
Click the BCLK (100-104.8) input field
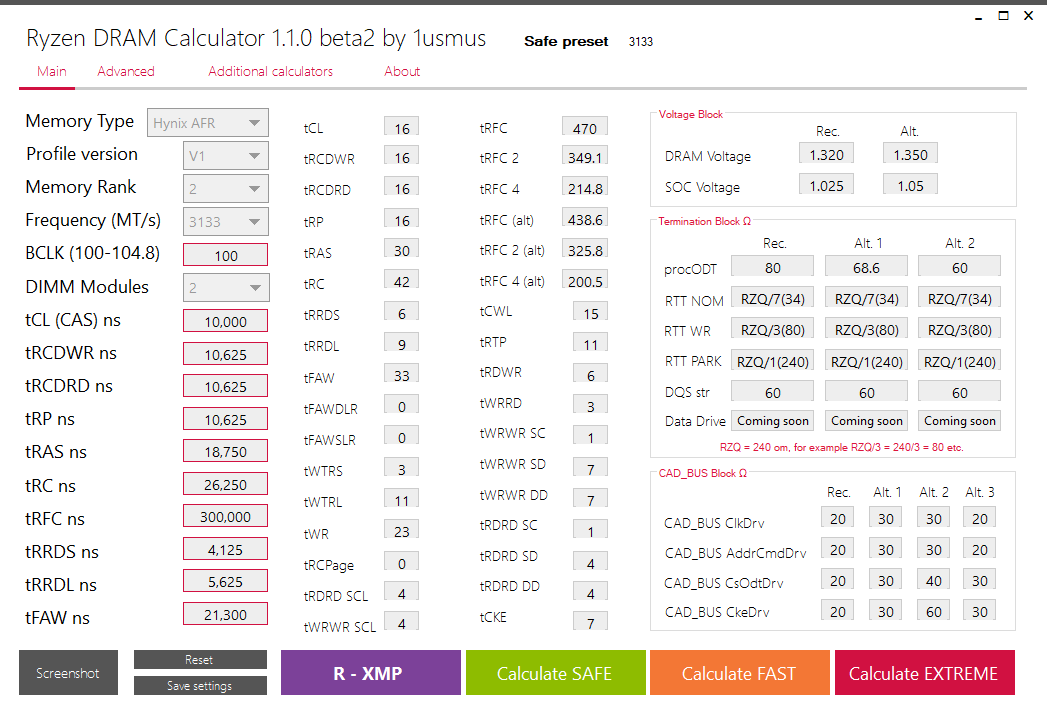[x=226, y=255]
